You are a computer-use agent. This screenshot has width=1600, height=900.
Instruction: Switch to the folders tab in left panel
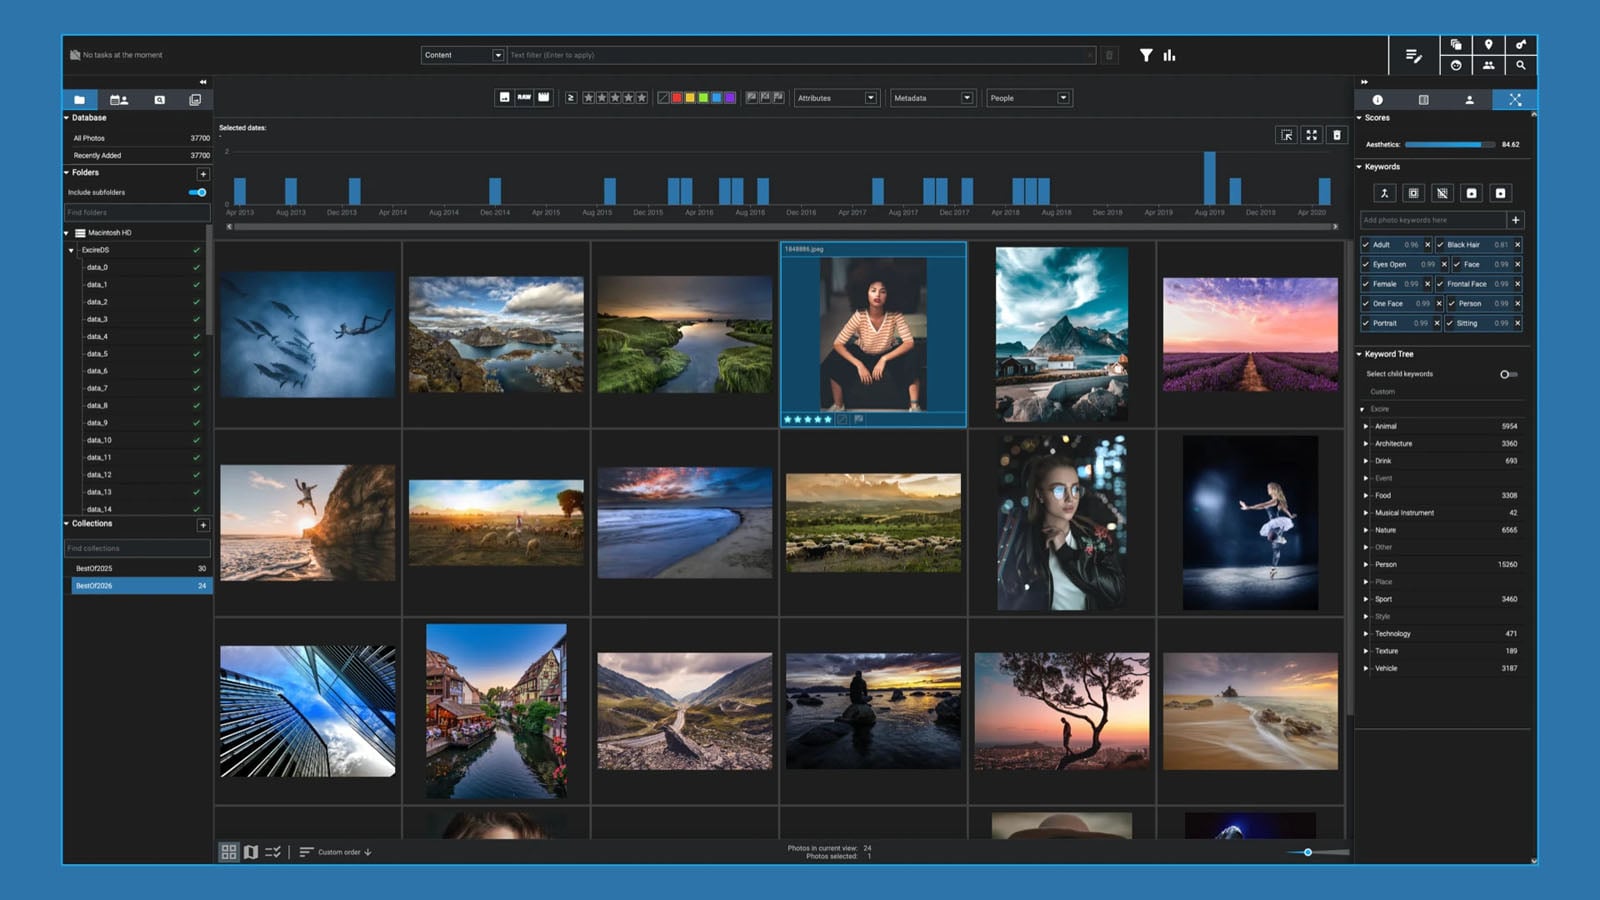[x=79, y=100]
